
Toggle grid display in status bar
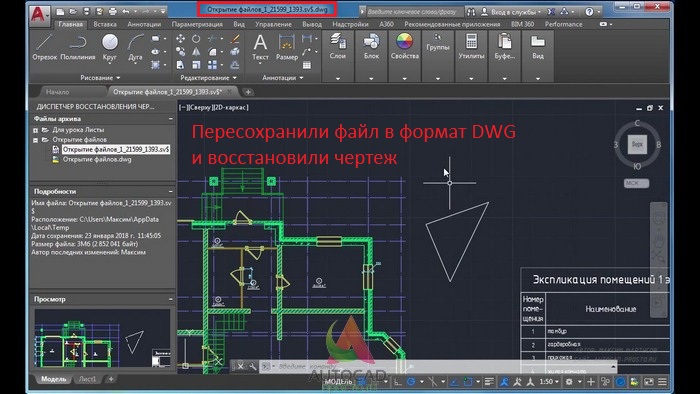(362, 382)
